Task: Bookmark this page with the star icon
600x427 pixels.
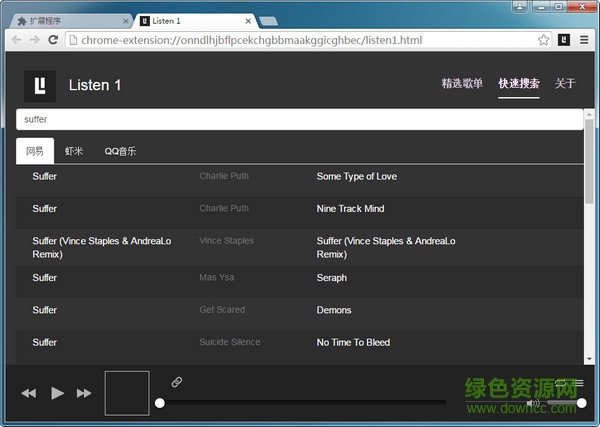Action: (544, 40)
